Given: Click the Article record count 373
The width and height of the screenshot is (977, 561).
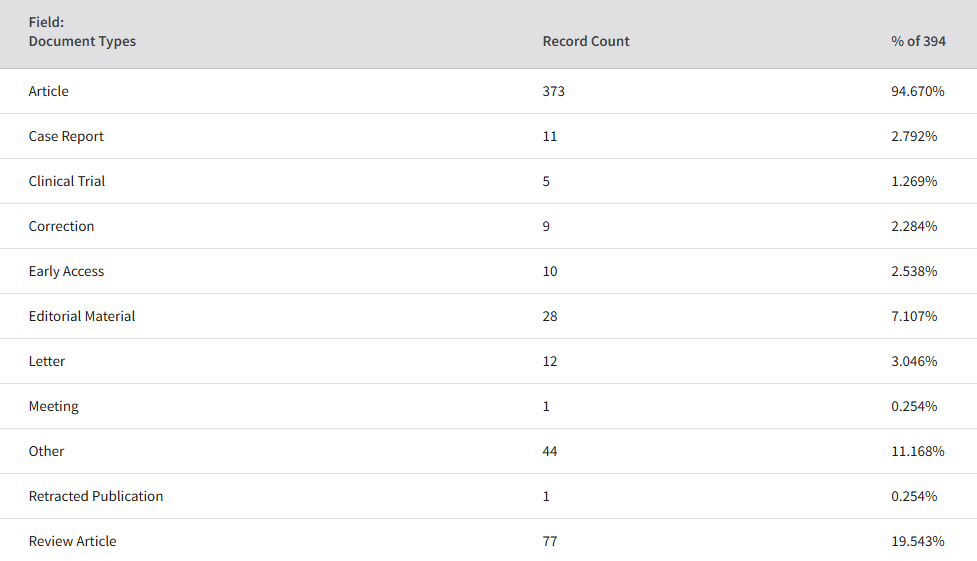Looking at the screenshot, I should tap(553, 91).
